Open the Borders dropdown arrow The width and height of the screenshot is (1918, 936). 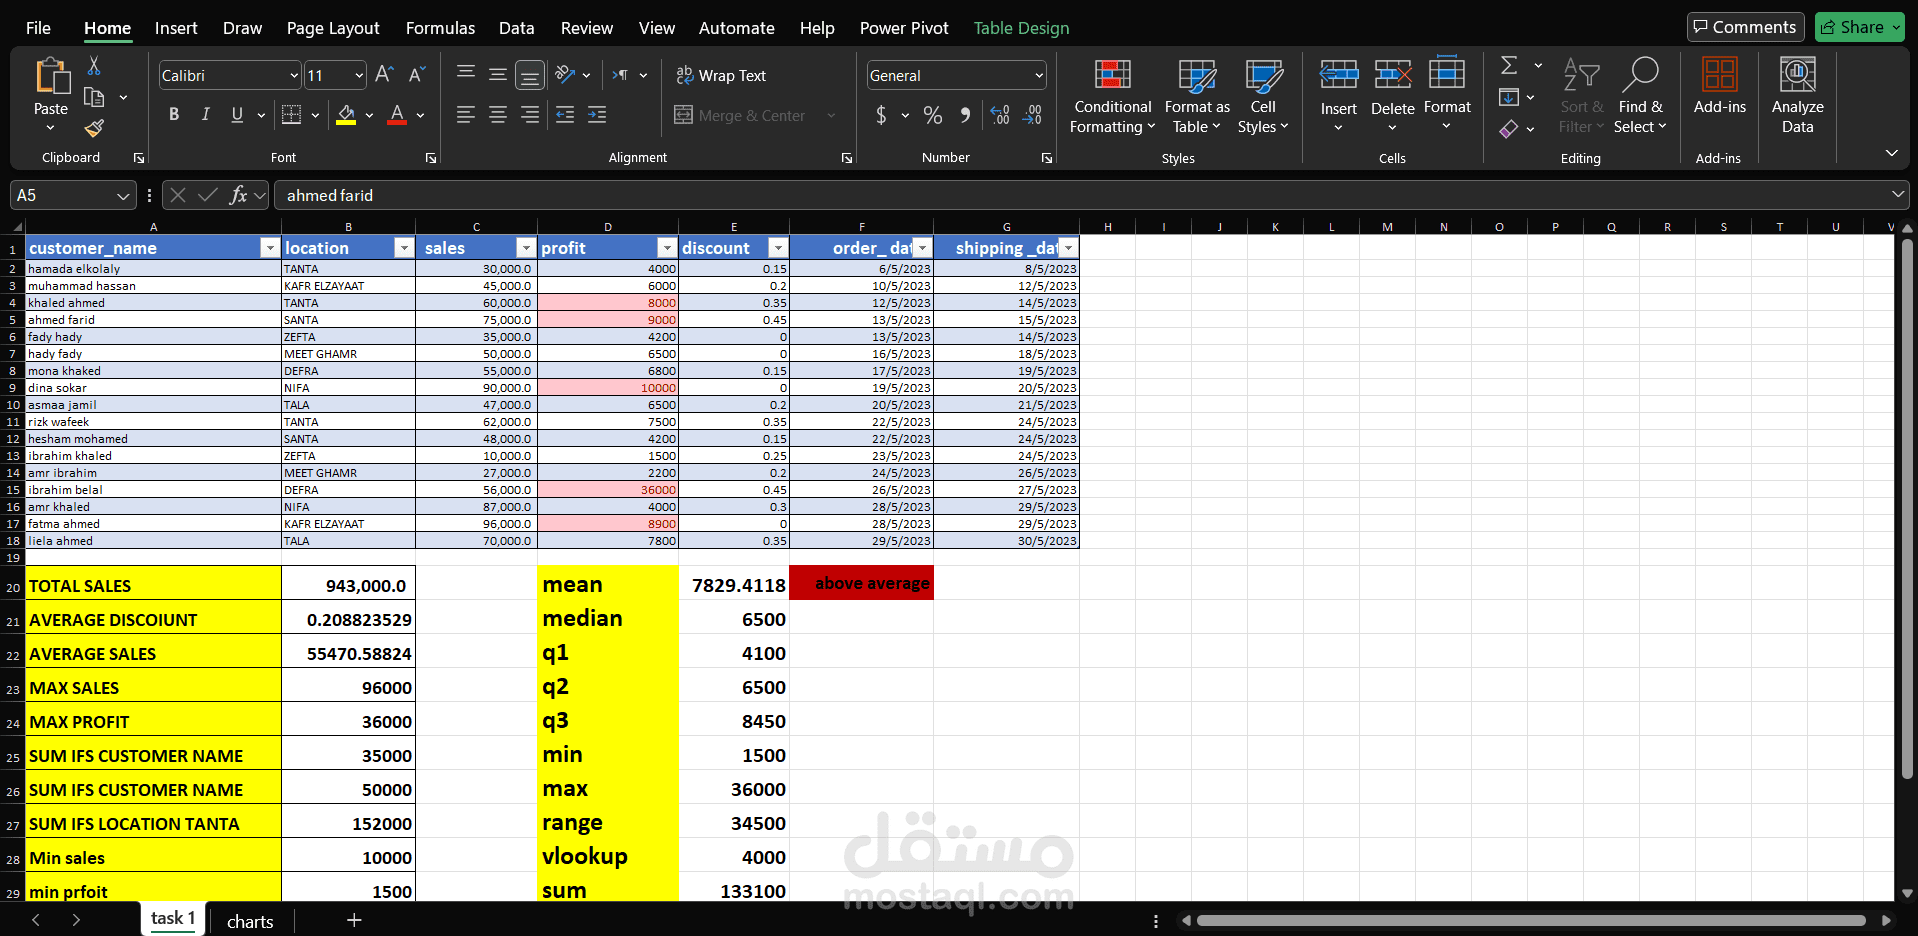tap(315, 116)
